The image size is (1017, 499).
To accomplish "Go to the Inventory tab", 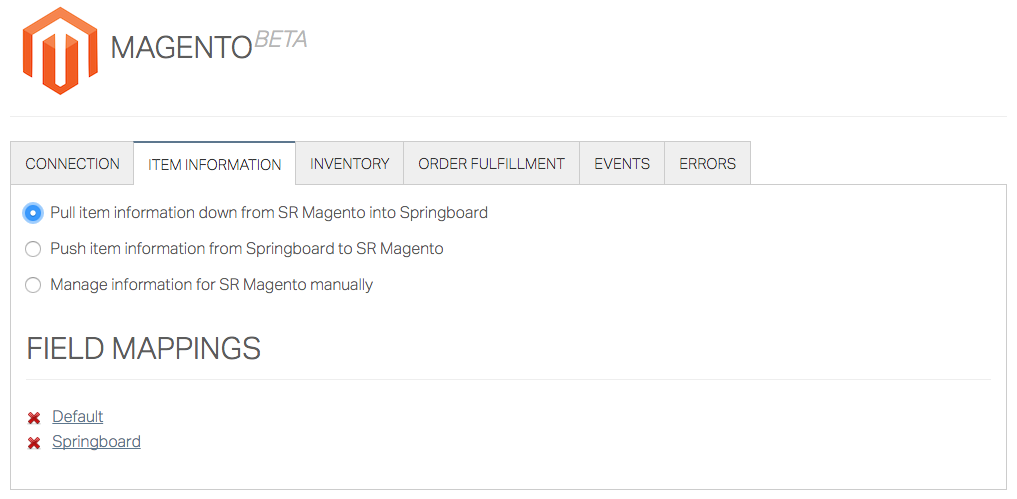I will pyautogui.click(x=350, y=164).
